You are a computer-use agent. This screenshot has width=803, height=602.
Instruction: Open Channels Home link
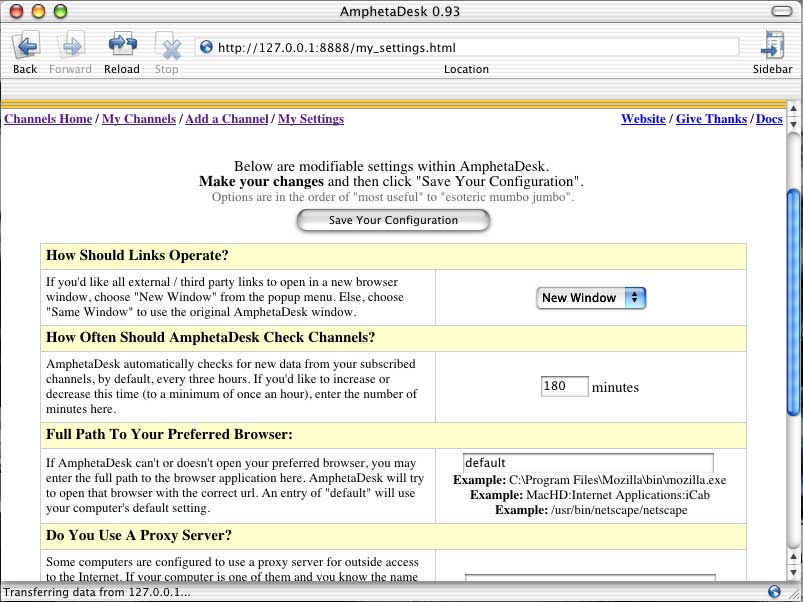point(48,119)
